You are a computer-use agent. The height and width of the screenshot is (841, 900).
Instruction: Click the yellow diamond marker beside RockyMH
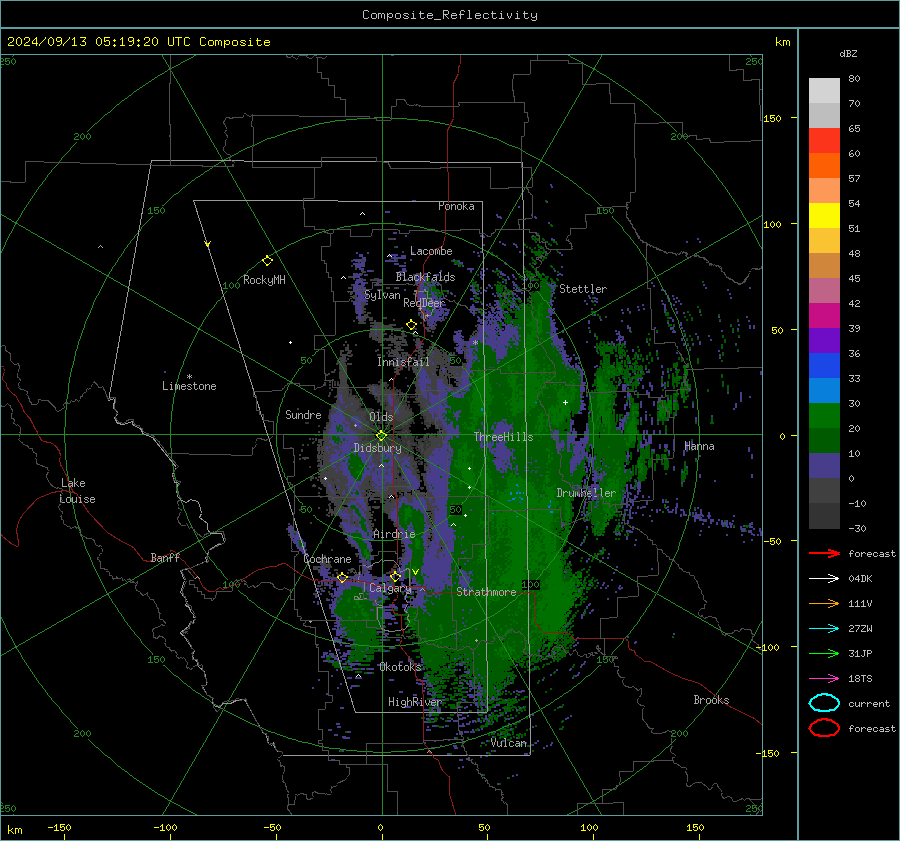[x=267, y=261]
